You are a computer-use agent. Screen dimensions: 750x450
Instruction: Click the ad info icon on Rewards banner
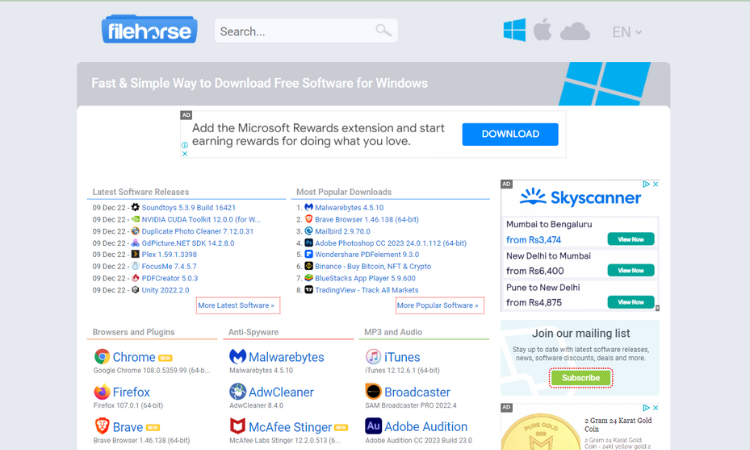coord(185,145)
